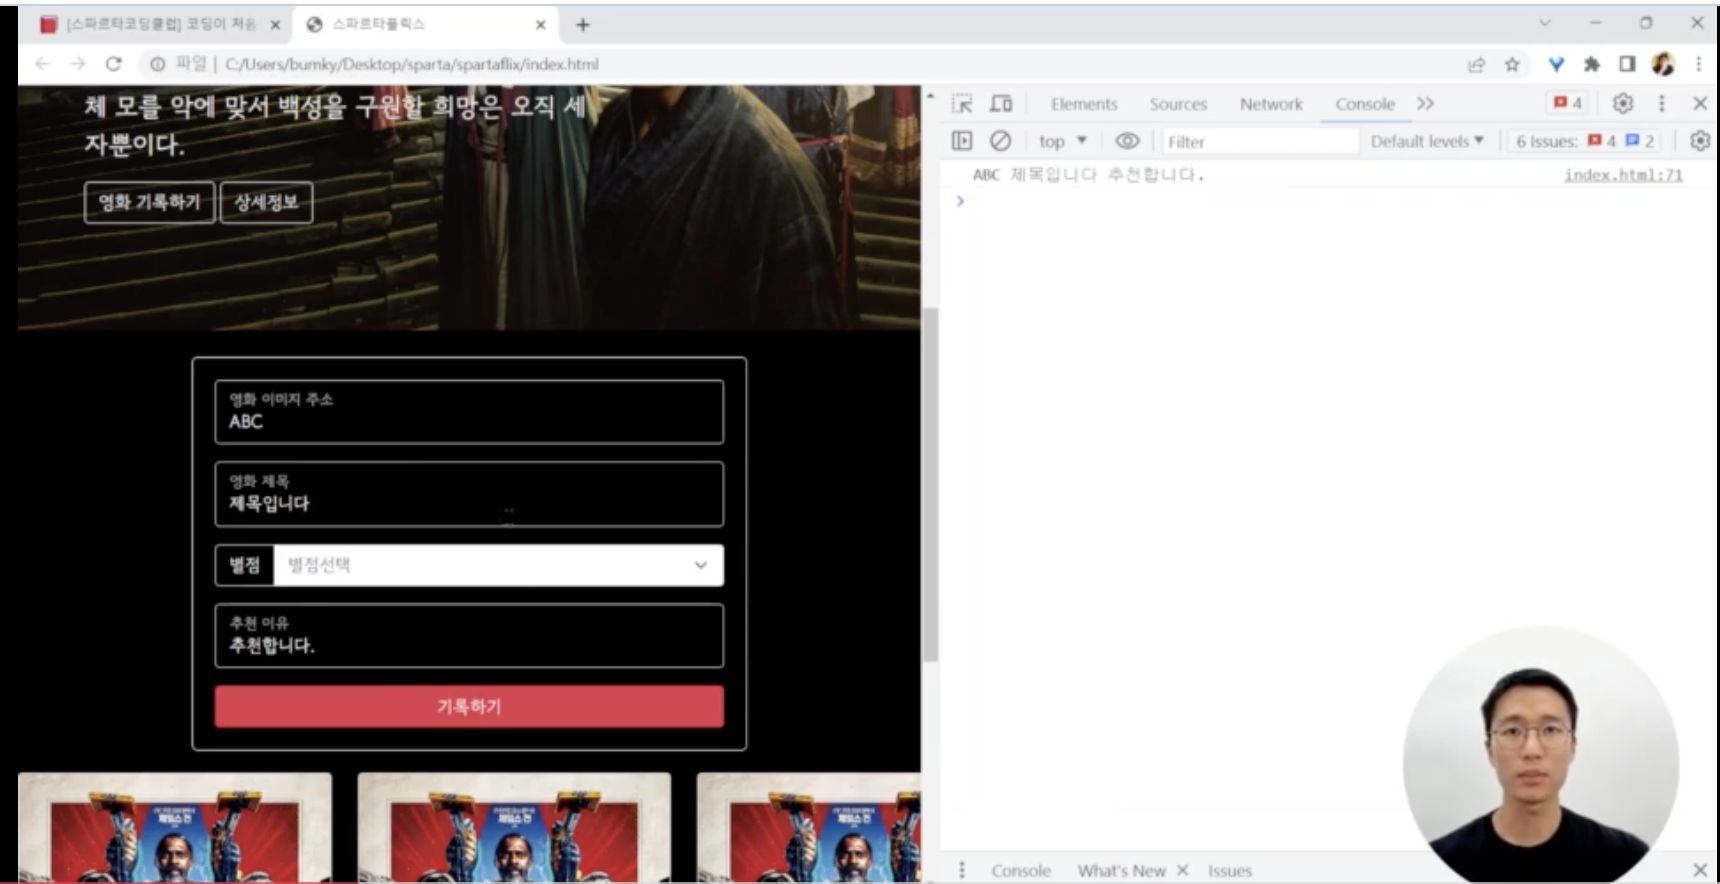Screen dimensions: 1720x884
Task: Click the 추천 이유 input field
Action: point(469,635)
